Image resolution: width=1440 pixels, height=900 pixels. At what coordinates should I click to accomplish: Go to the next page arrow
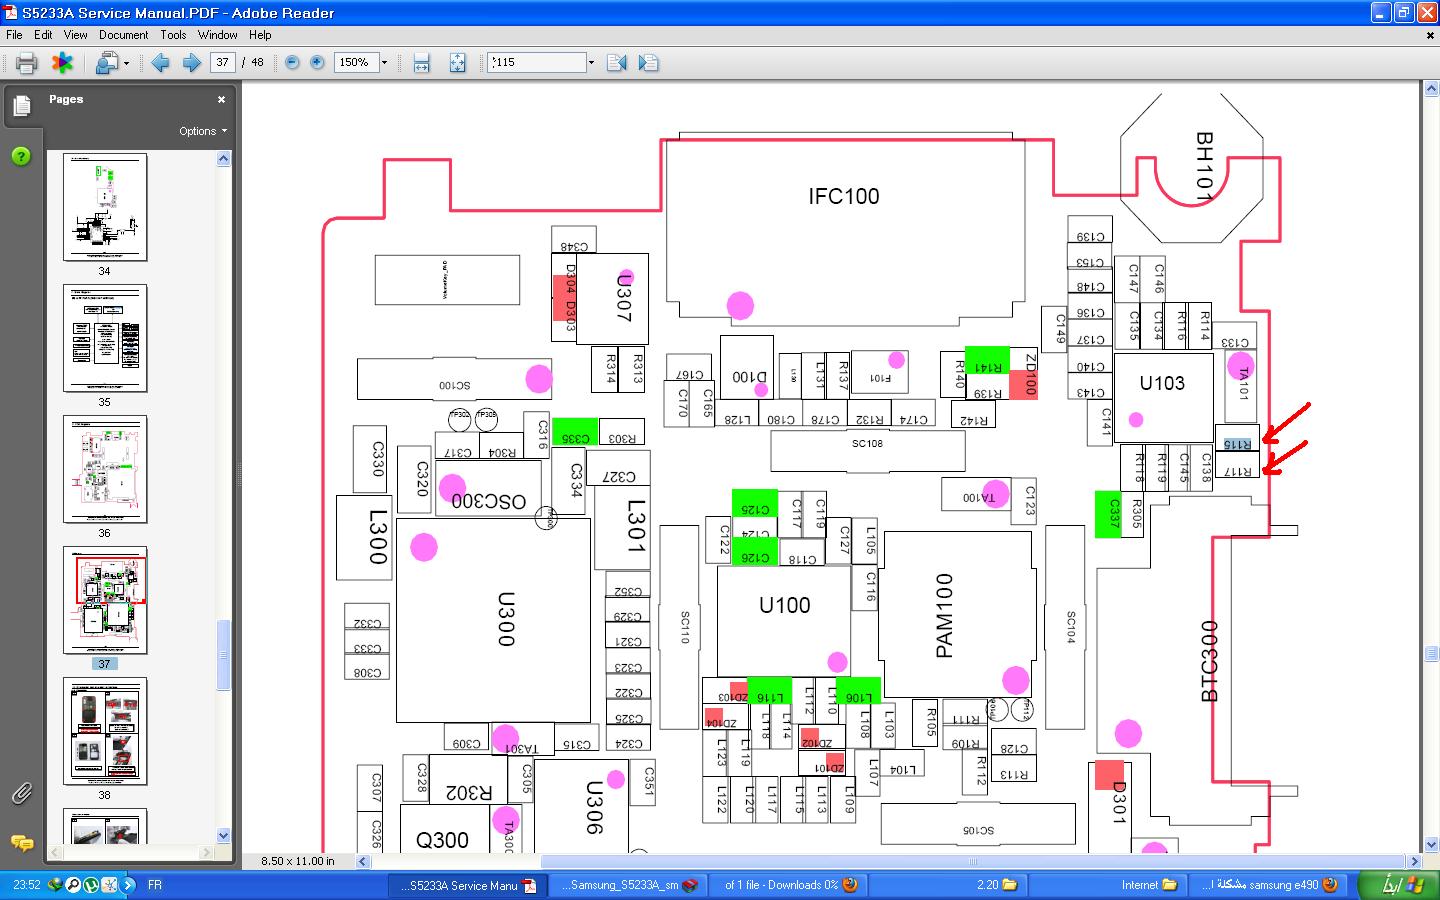click(x=191, y=62)
